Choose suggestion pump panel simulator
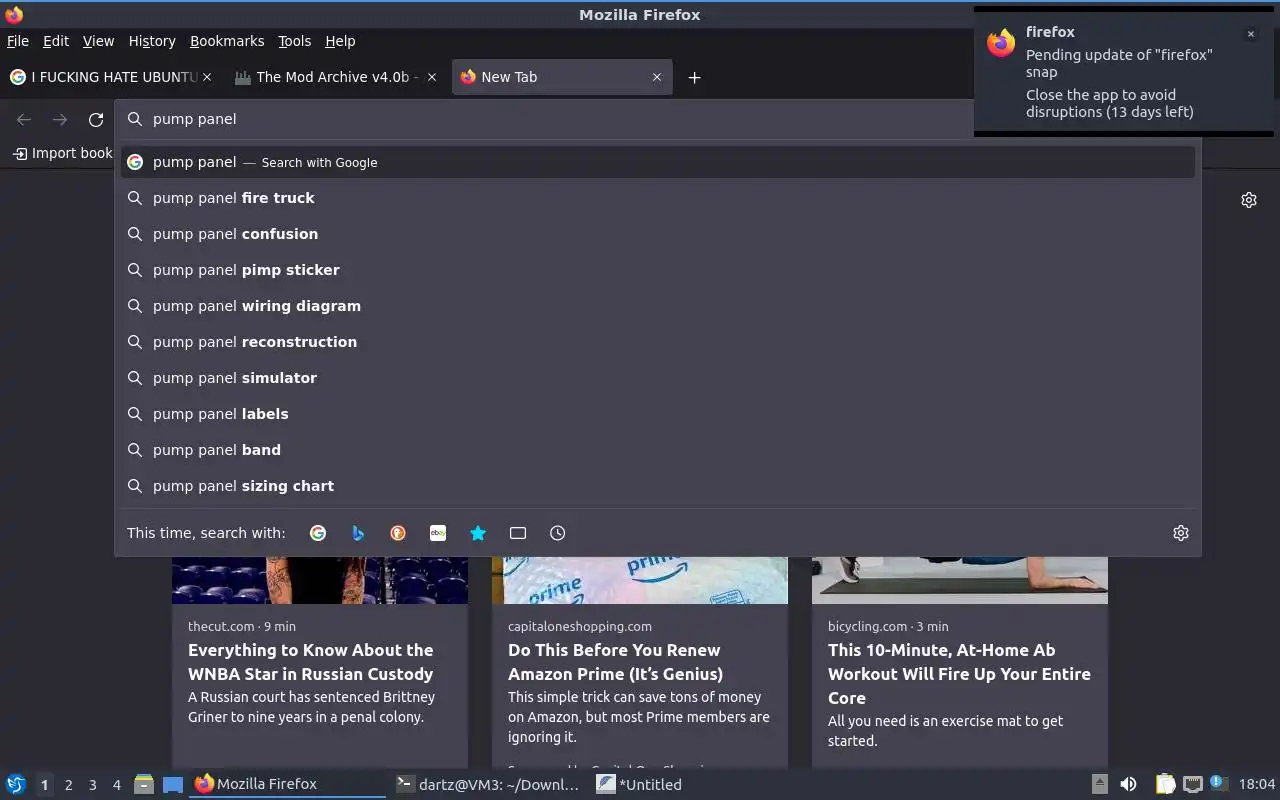The image size is (1280, 800). pyautogui.click(x=658, y=378)
